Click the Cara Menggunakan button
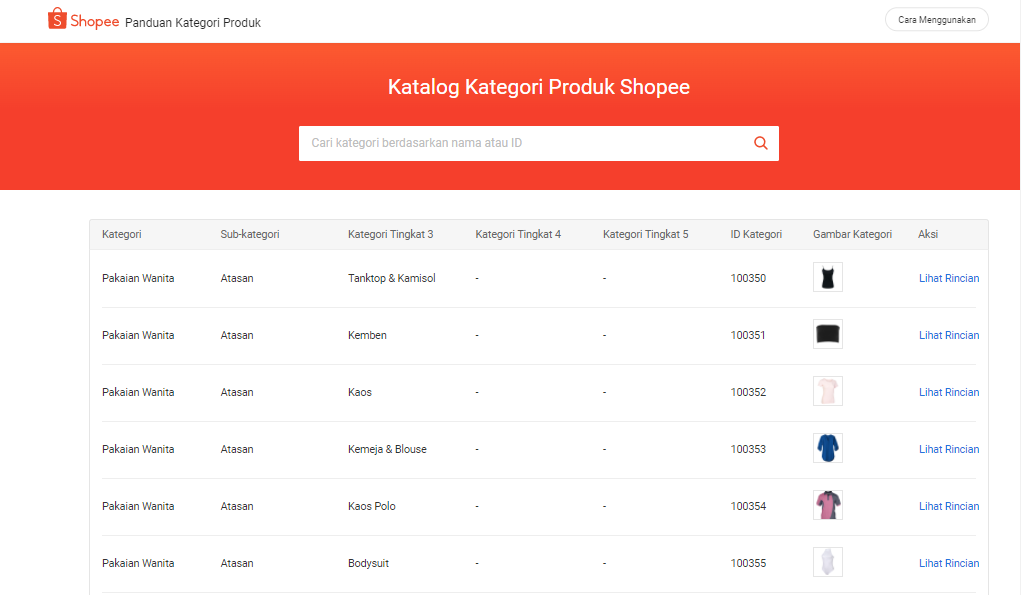 coord(936,20)
